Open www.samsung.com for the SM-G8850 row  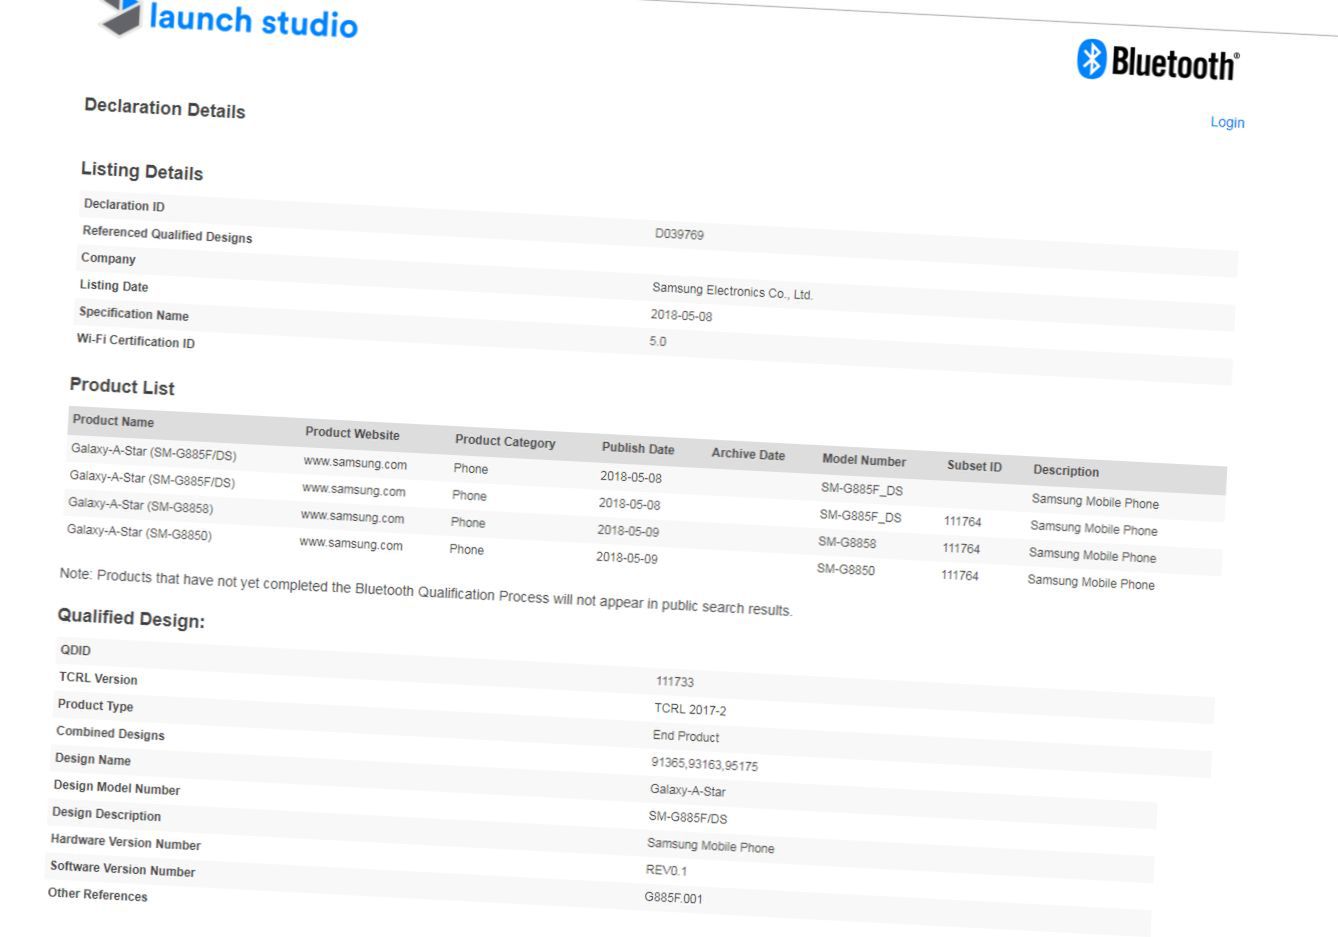tap(351, 544)
